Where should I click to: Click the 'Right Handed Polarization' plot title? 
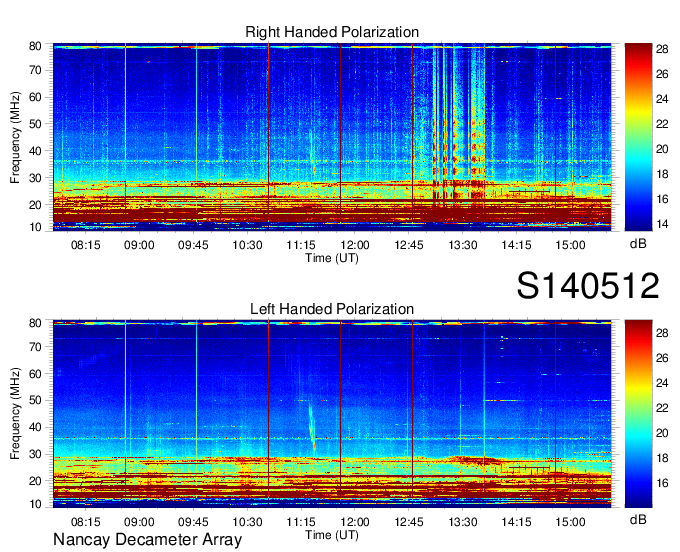tap(332, 32)
